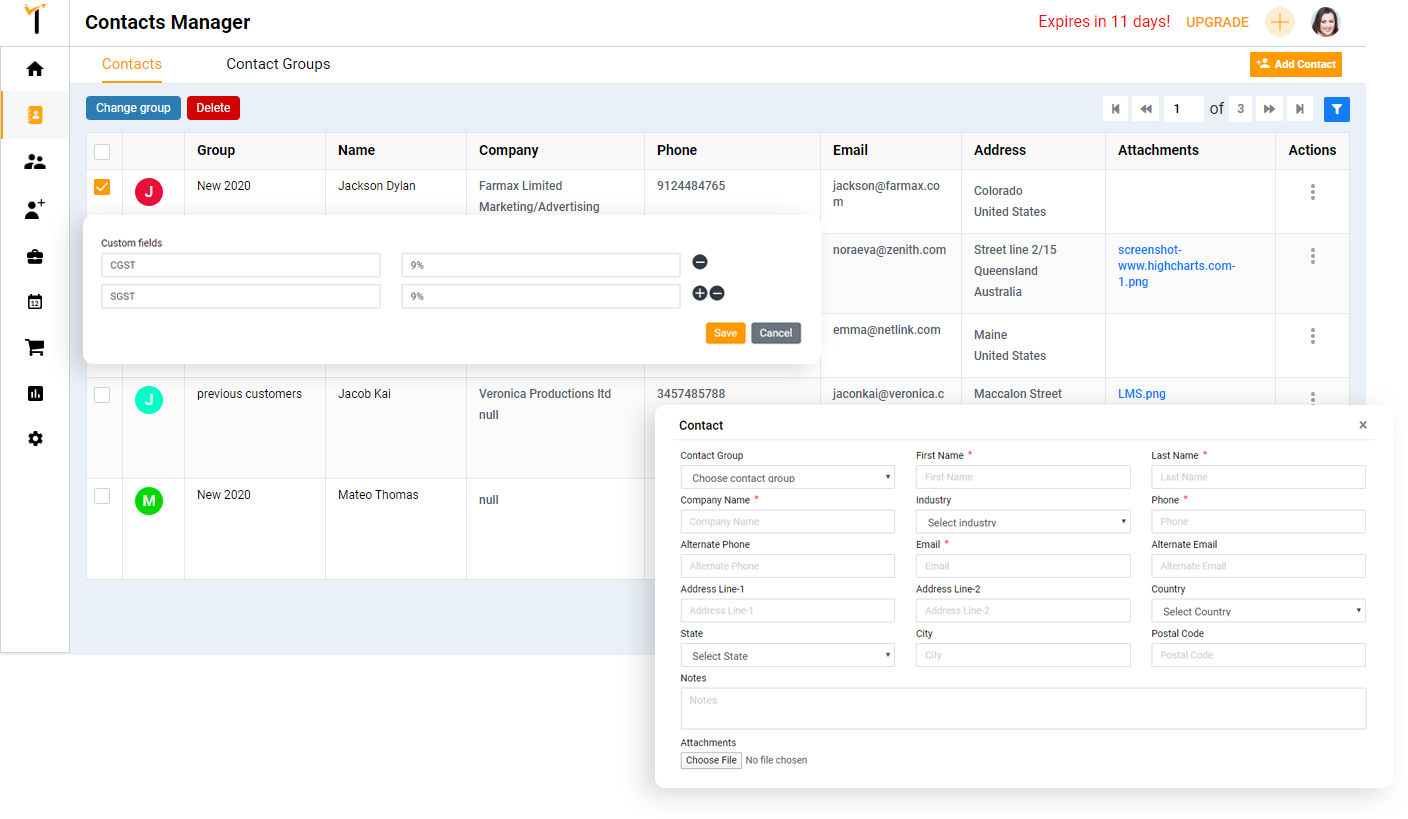Click the City input field
The height and width of the screenshot is (819, 1408).
pos(1023,655)
